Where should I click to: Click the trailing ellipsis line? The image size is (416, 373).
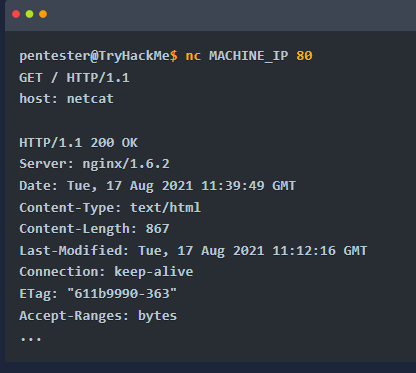click(31, 339)
